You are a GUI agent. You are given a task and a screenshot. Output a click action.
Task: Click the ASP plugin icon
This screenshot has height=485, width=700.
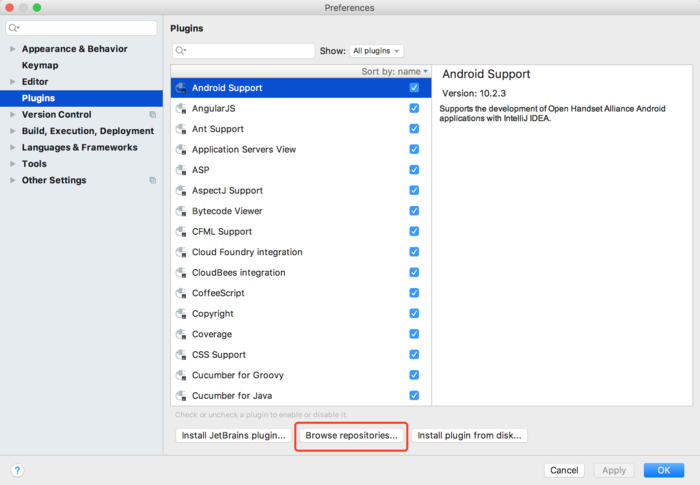[x=181, y=170]
